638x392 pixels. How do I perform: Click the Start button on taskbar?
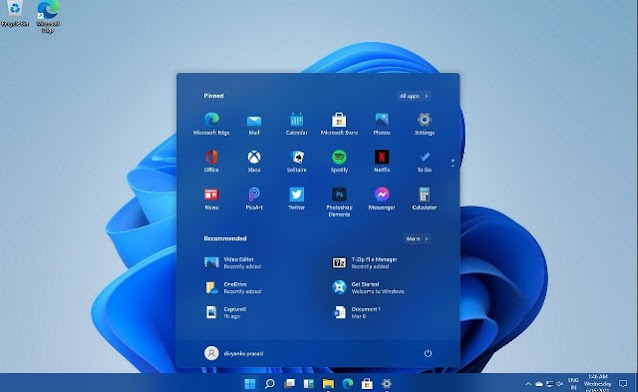click(x=250, y=383)
